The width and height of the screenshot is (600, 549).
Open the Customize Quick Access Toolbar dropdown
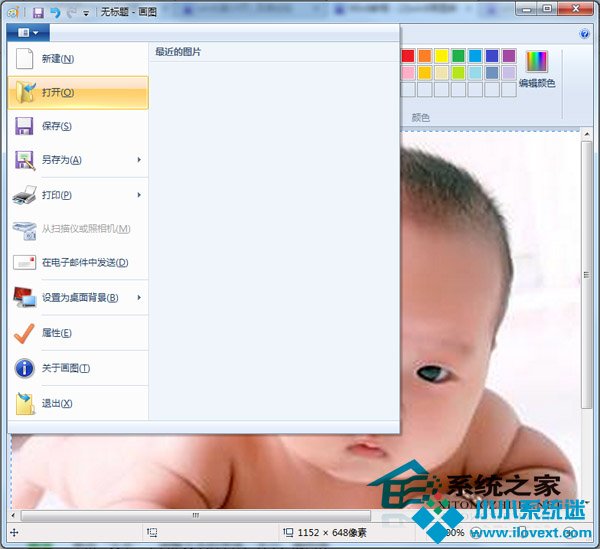point(86,14)
